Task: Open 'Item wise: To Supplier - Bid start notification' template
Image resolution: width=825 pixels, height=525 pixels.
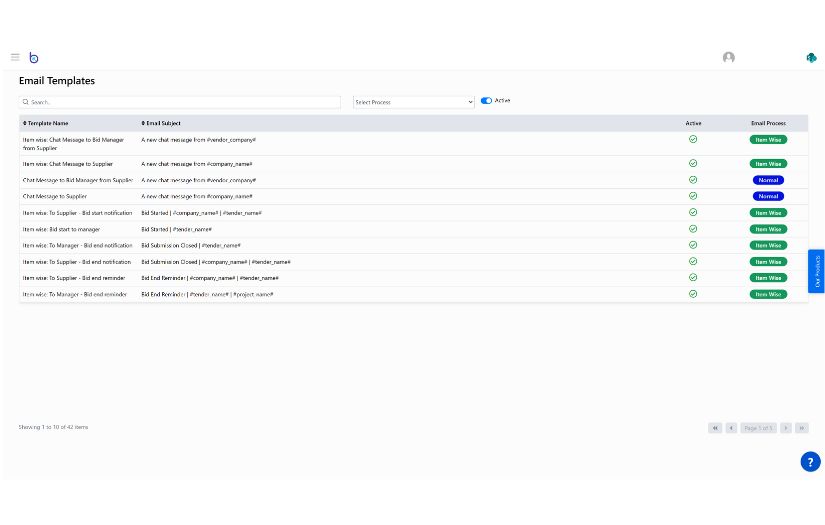Action: pos(77,213)
